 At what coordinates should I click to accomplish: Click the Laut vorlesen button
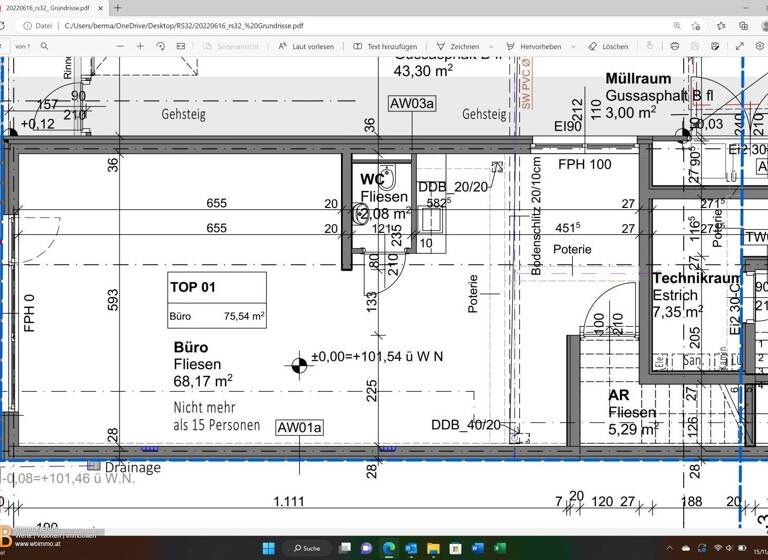point(307,46)
